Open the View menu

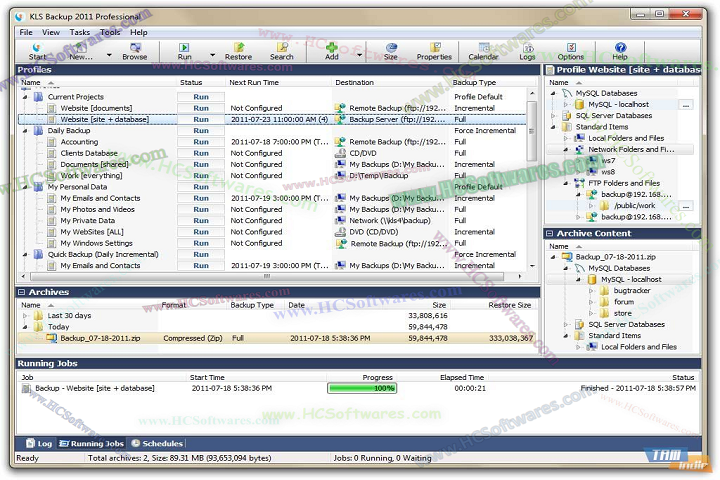(x=51, y=32)
